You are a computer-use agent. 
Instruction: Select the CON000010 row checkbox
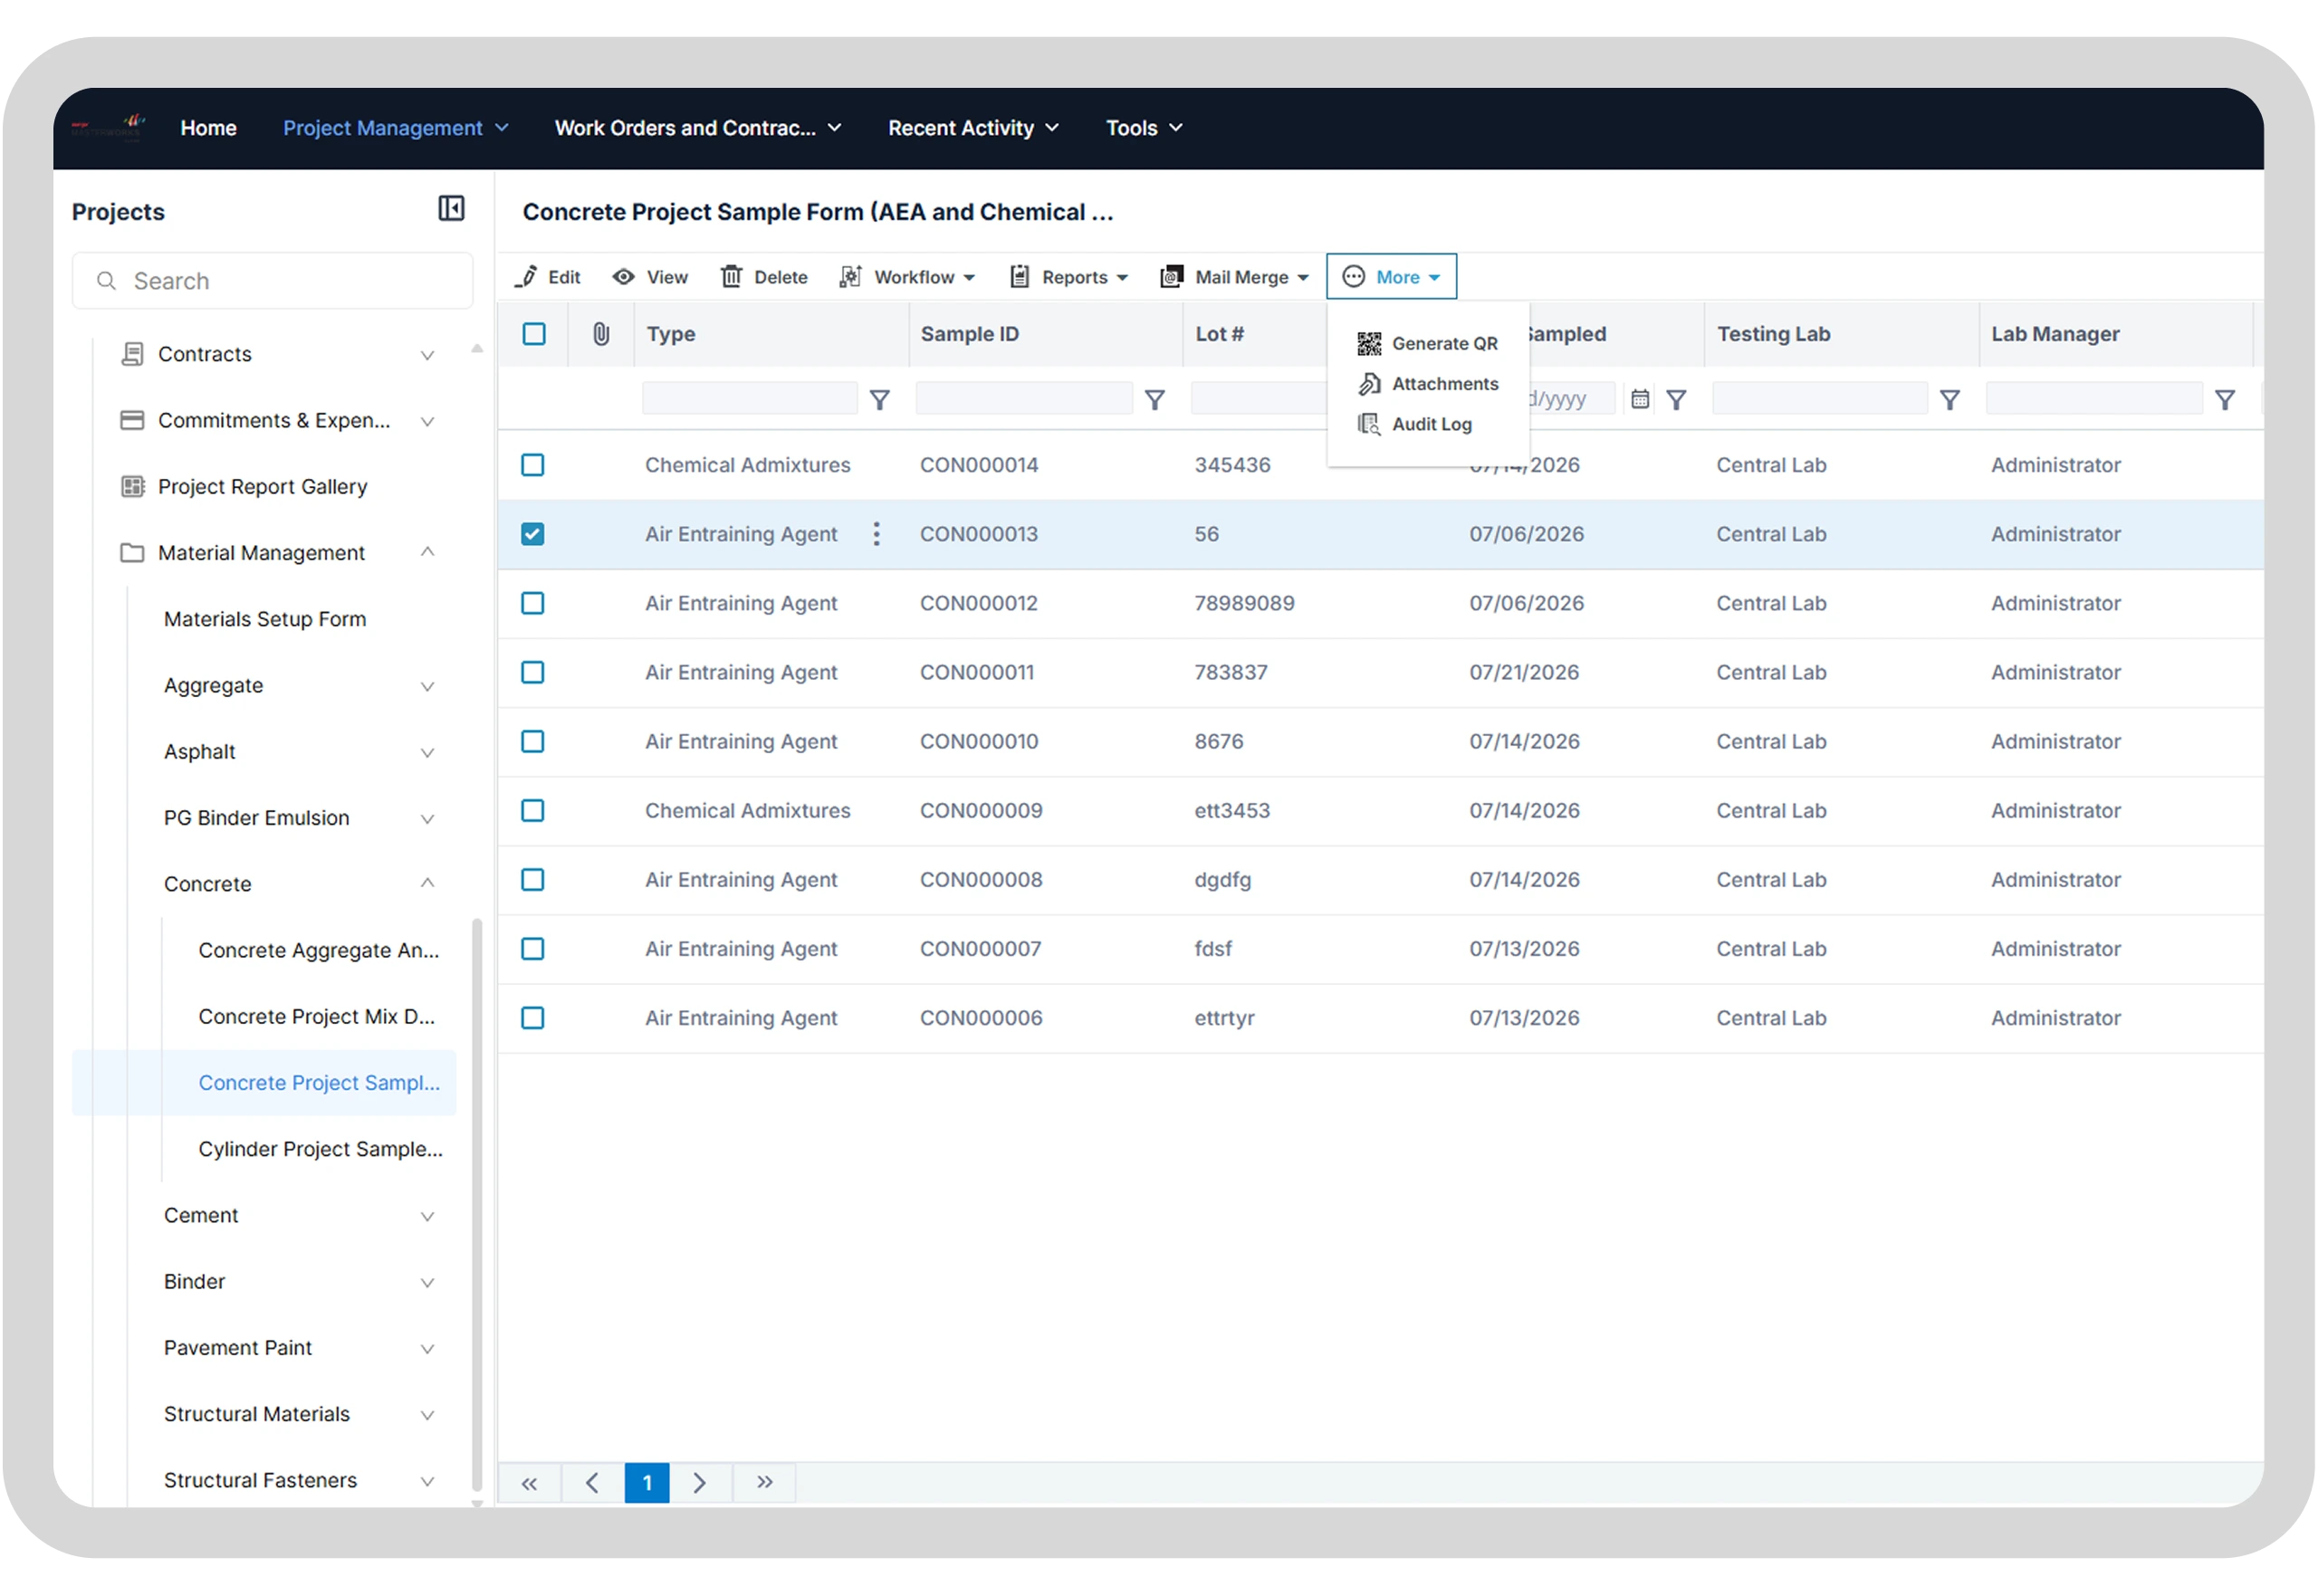533,741
